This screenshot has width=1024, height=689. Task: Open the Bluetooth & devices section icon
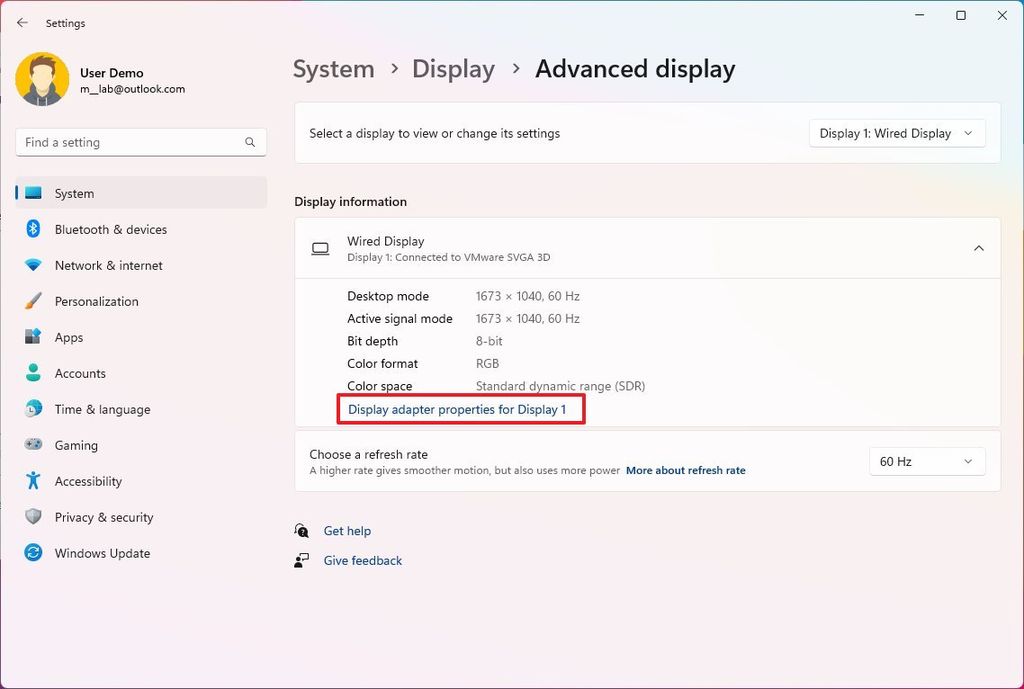click(x=32, y=229)
